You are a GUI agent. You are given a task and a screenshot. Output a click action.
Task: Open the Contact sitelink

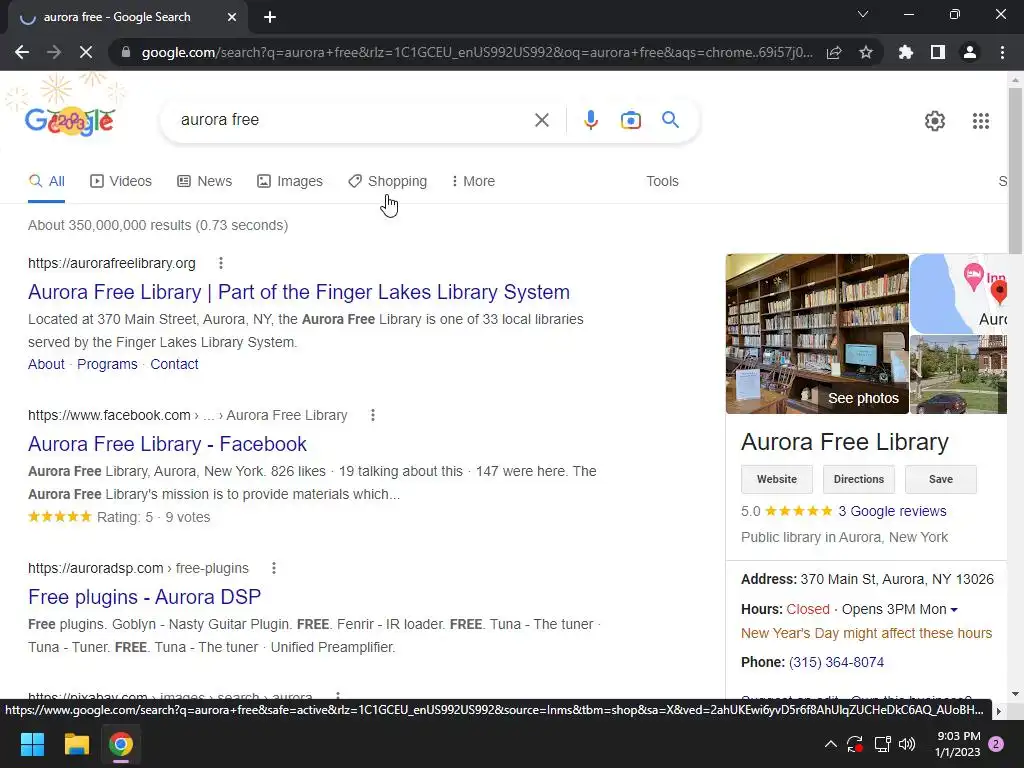[x=174, y=364]
